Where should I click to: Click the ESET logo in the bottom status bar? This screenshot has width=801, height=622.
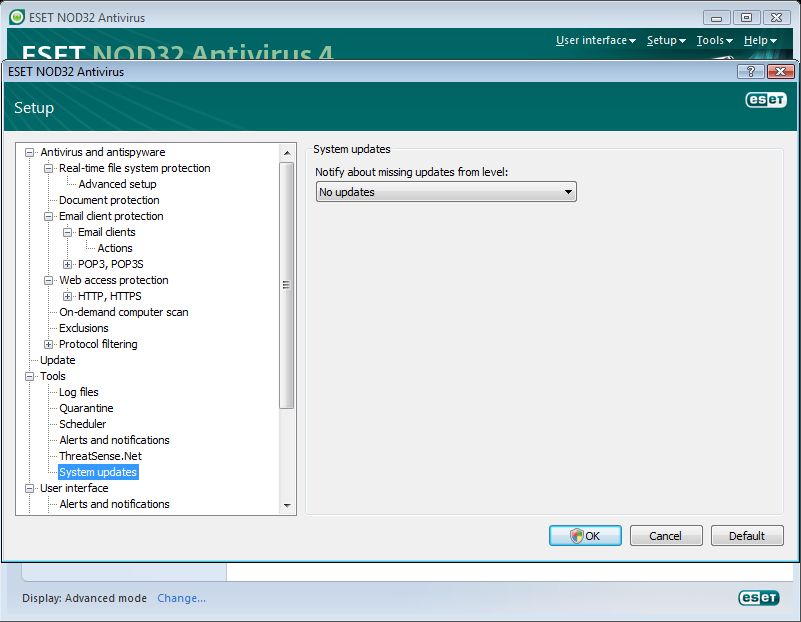(759, 597)
